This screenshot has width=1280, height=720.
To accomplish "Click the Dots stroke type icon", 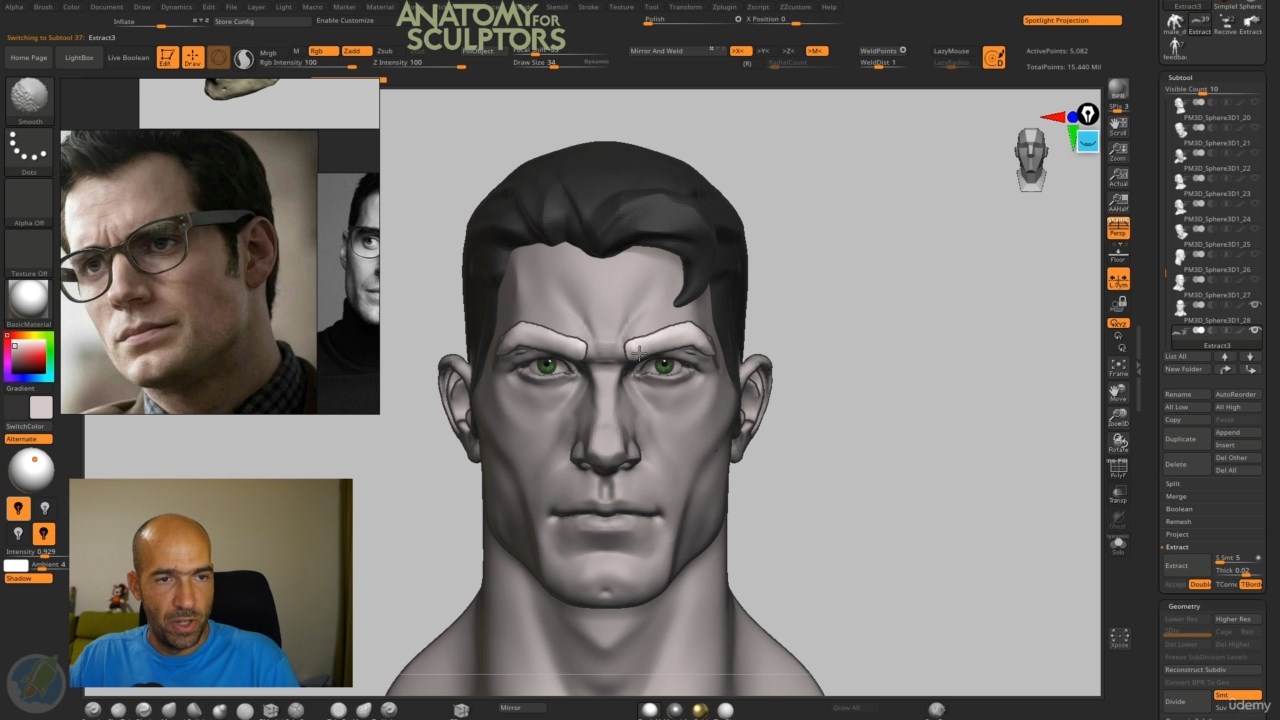I will click(x=29, y=150).
